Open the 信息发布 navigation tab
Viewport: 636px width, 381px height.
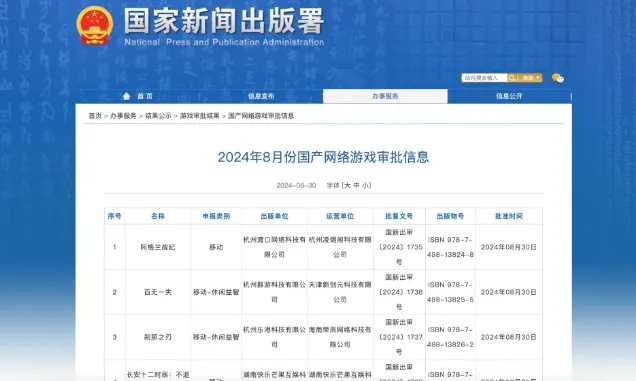pyautogui.click(x=261, y=96)
